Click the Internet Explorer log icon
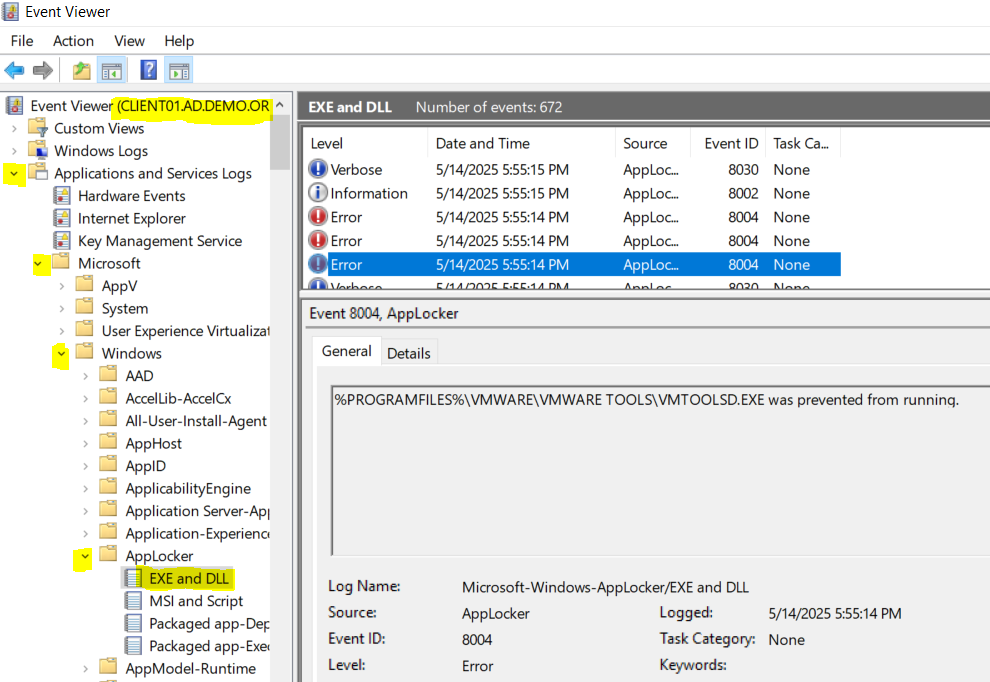This screenshot has height=682, width=990. 62,218
